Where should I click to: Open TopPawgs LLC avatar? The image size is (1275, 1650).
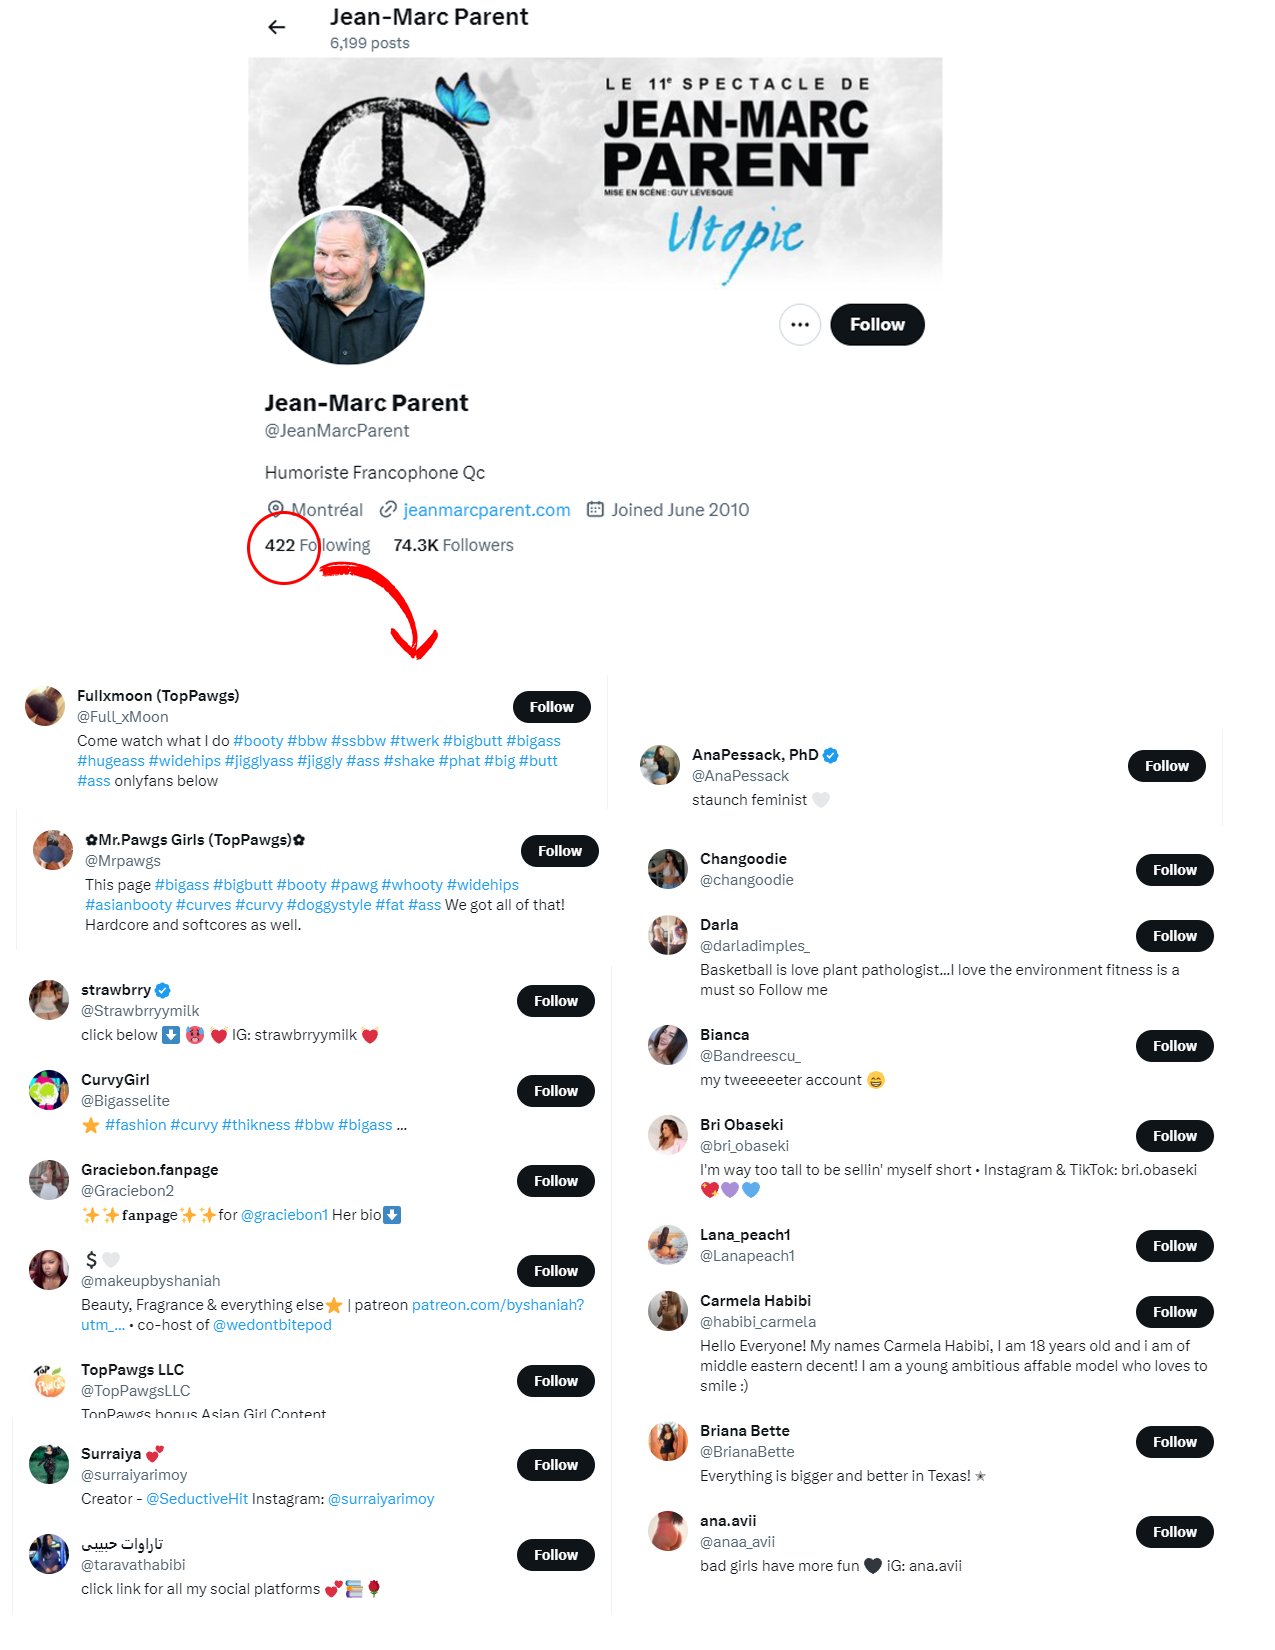click(49, 1381)
